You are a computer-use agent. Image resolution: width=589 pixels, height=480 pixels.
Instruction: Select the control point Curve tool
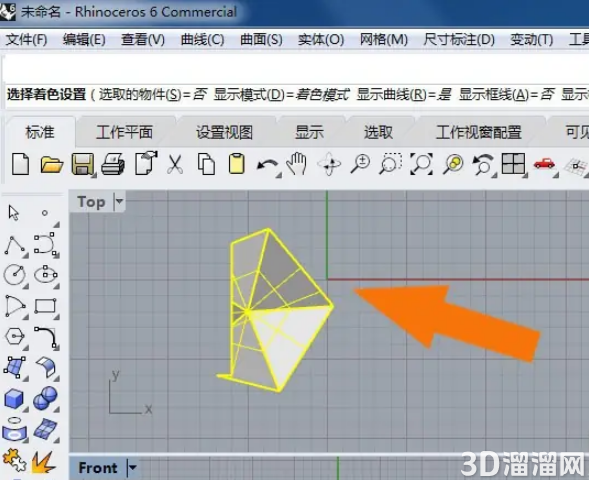pos(45,244)
